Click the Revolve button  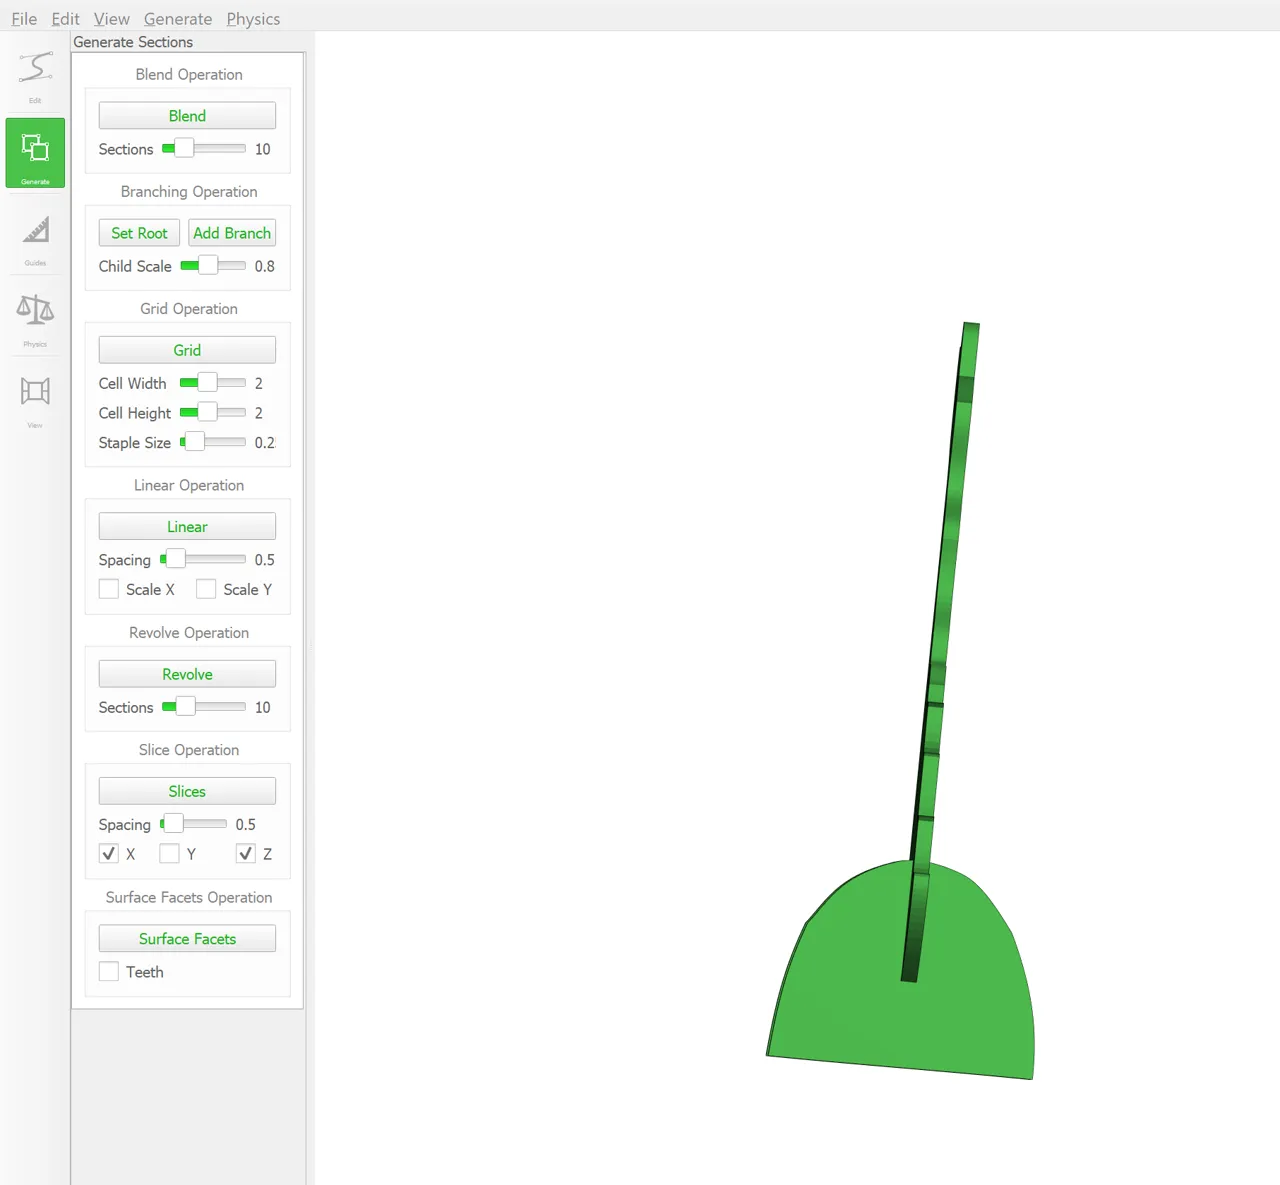pyautogui.click(x=187, y=674)
